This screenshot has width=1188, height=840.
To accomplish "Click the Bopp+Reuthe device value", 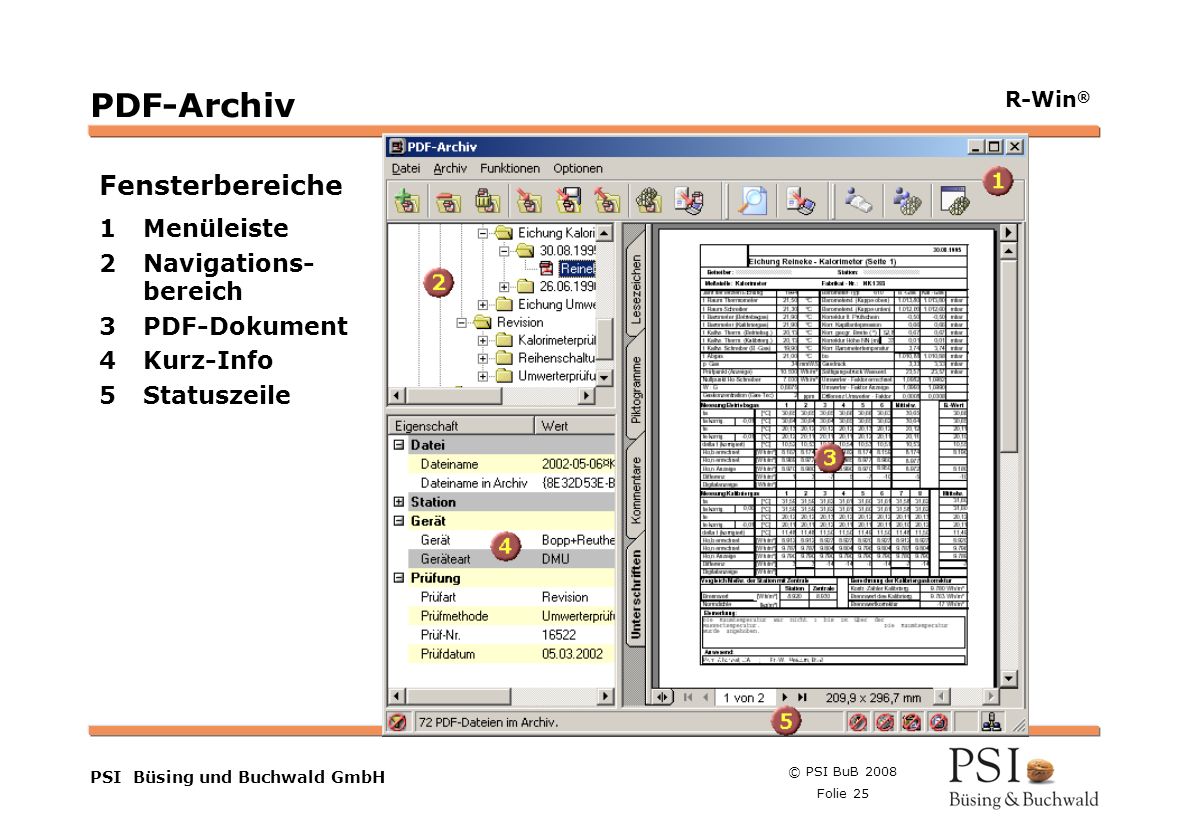I will point(578,540).
